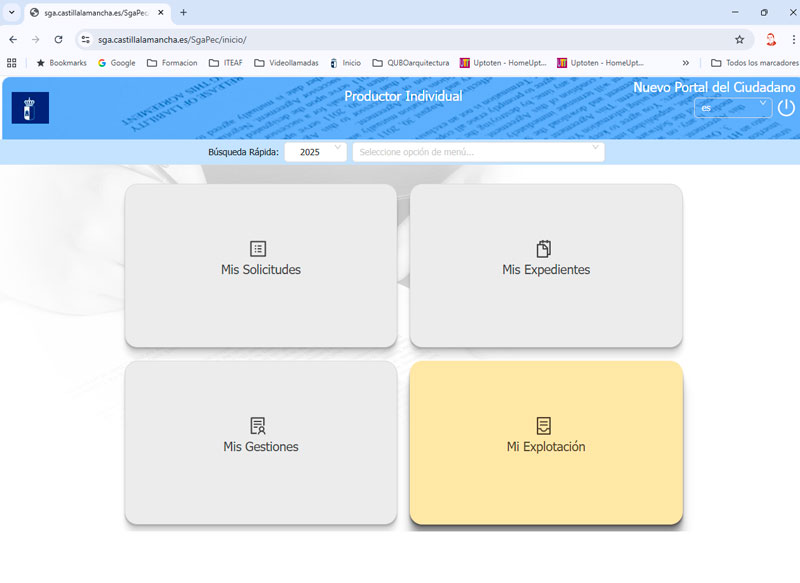
Task: Close the sga.castillalamancha.es tab
Action: tap(161, 12)
